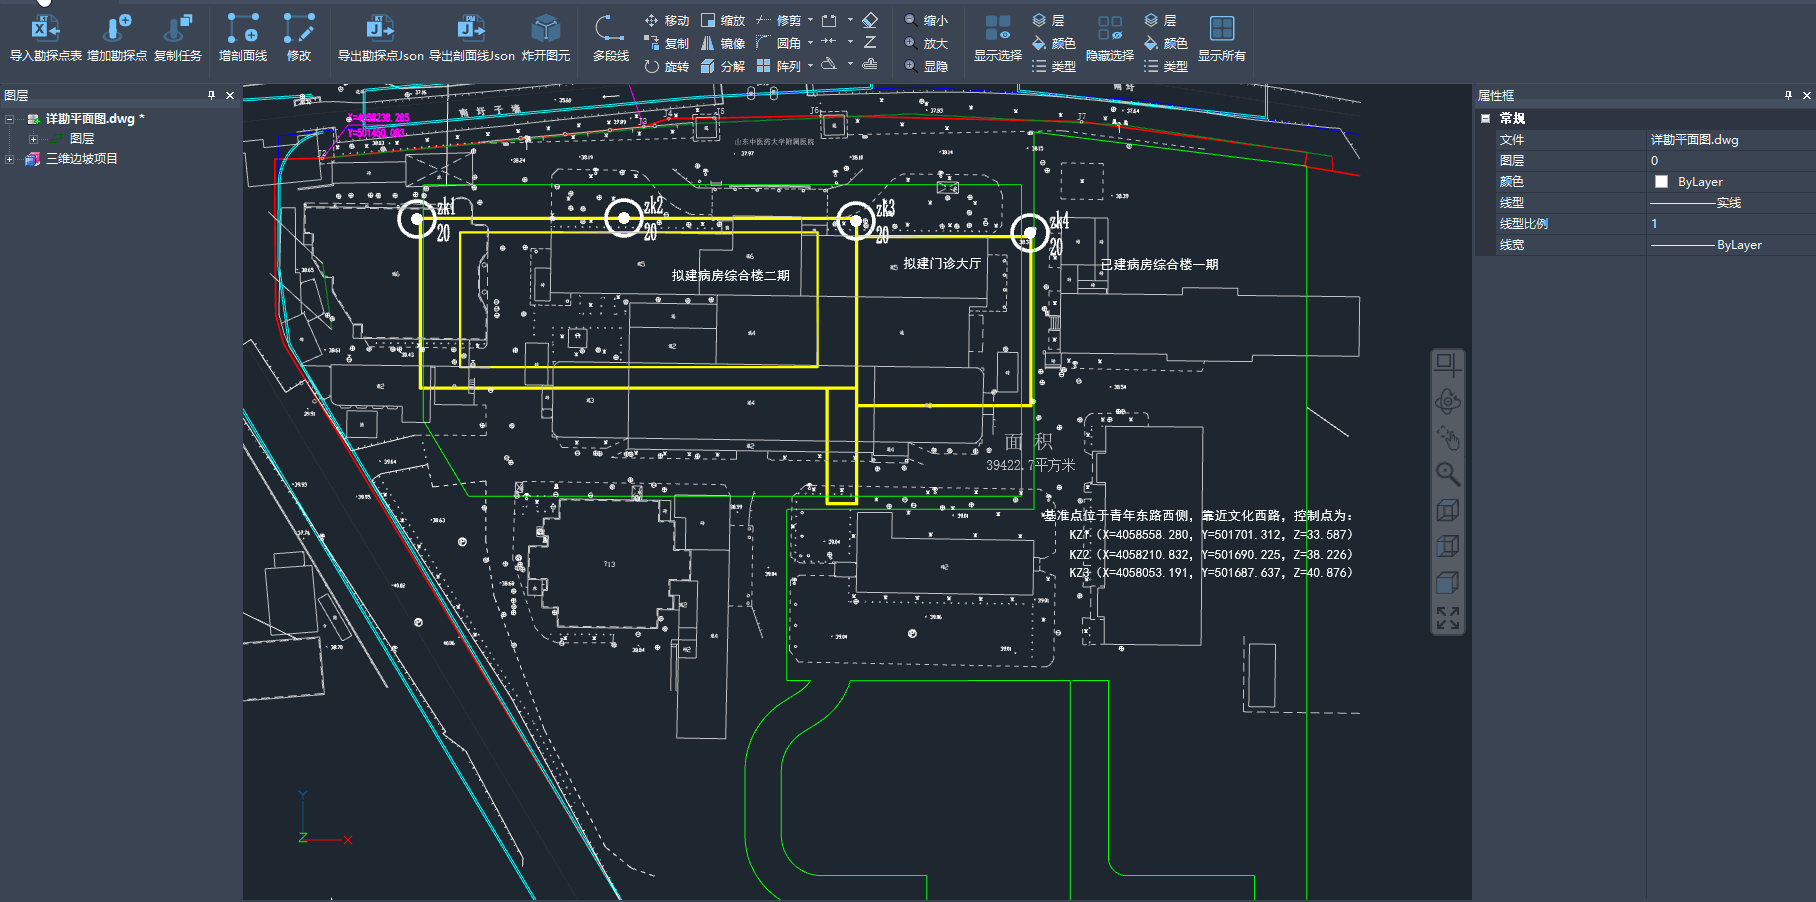Viewport: 1816px width, 902px height.
Task: Click the fit-to-extents arrows icon in view toolbar
Action: coord(1447,618)
